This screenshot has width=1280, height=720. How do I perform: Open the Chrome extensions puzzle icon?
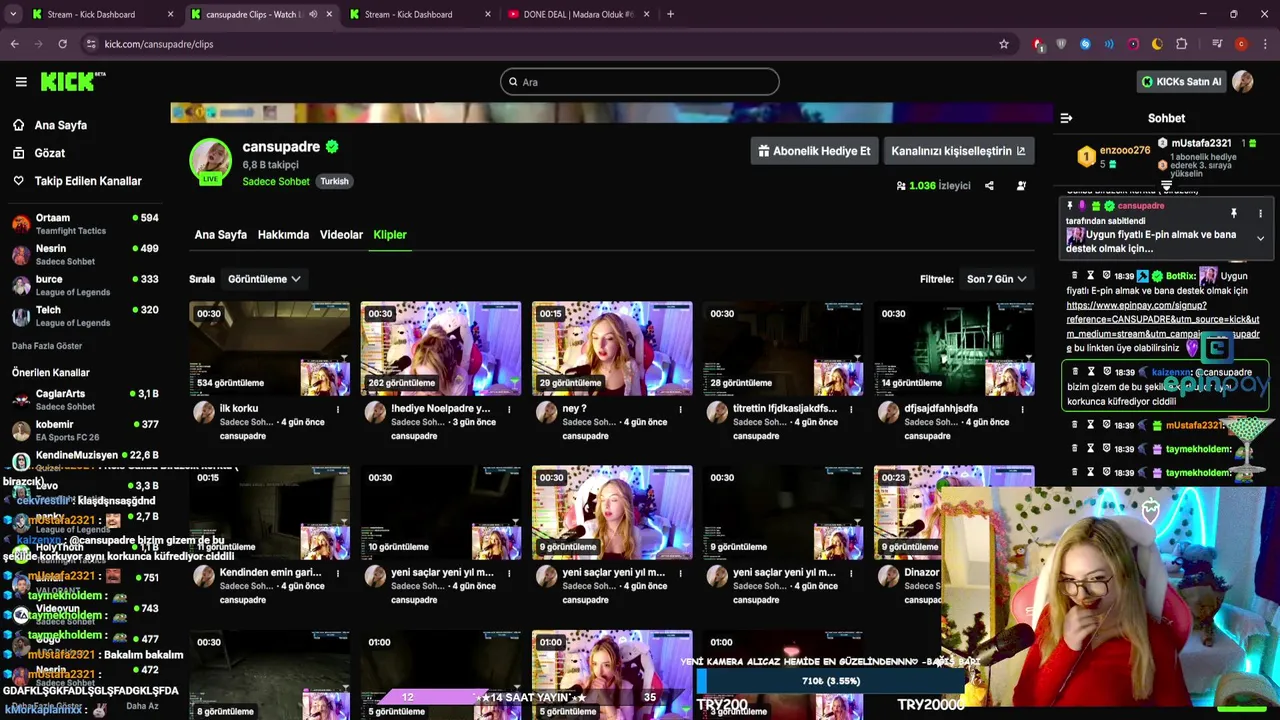point(1182,44)
